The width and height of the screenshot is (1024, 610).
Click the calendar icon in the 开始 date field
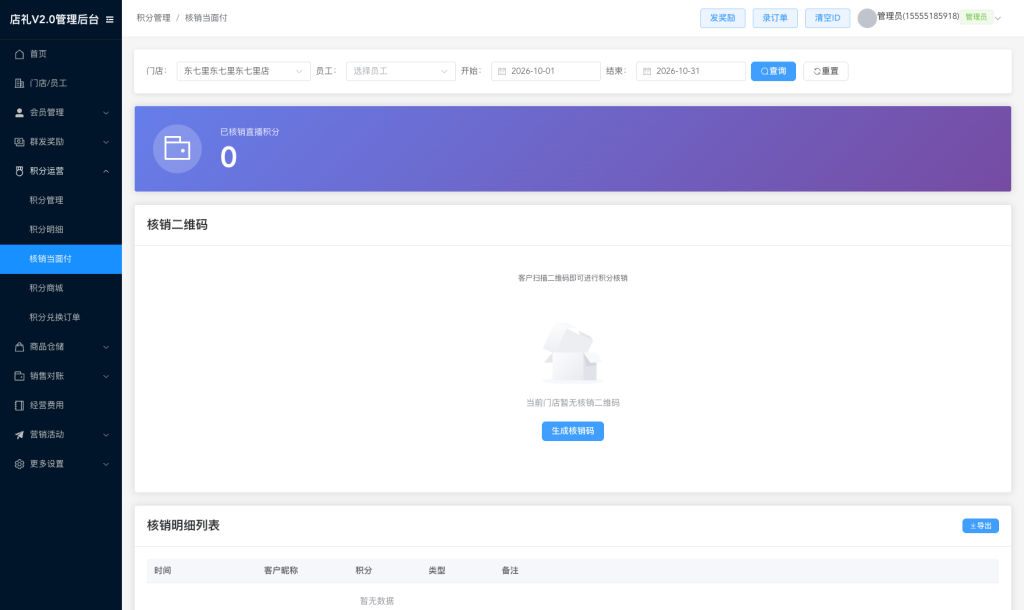click(502, 71)
